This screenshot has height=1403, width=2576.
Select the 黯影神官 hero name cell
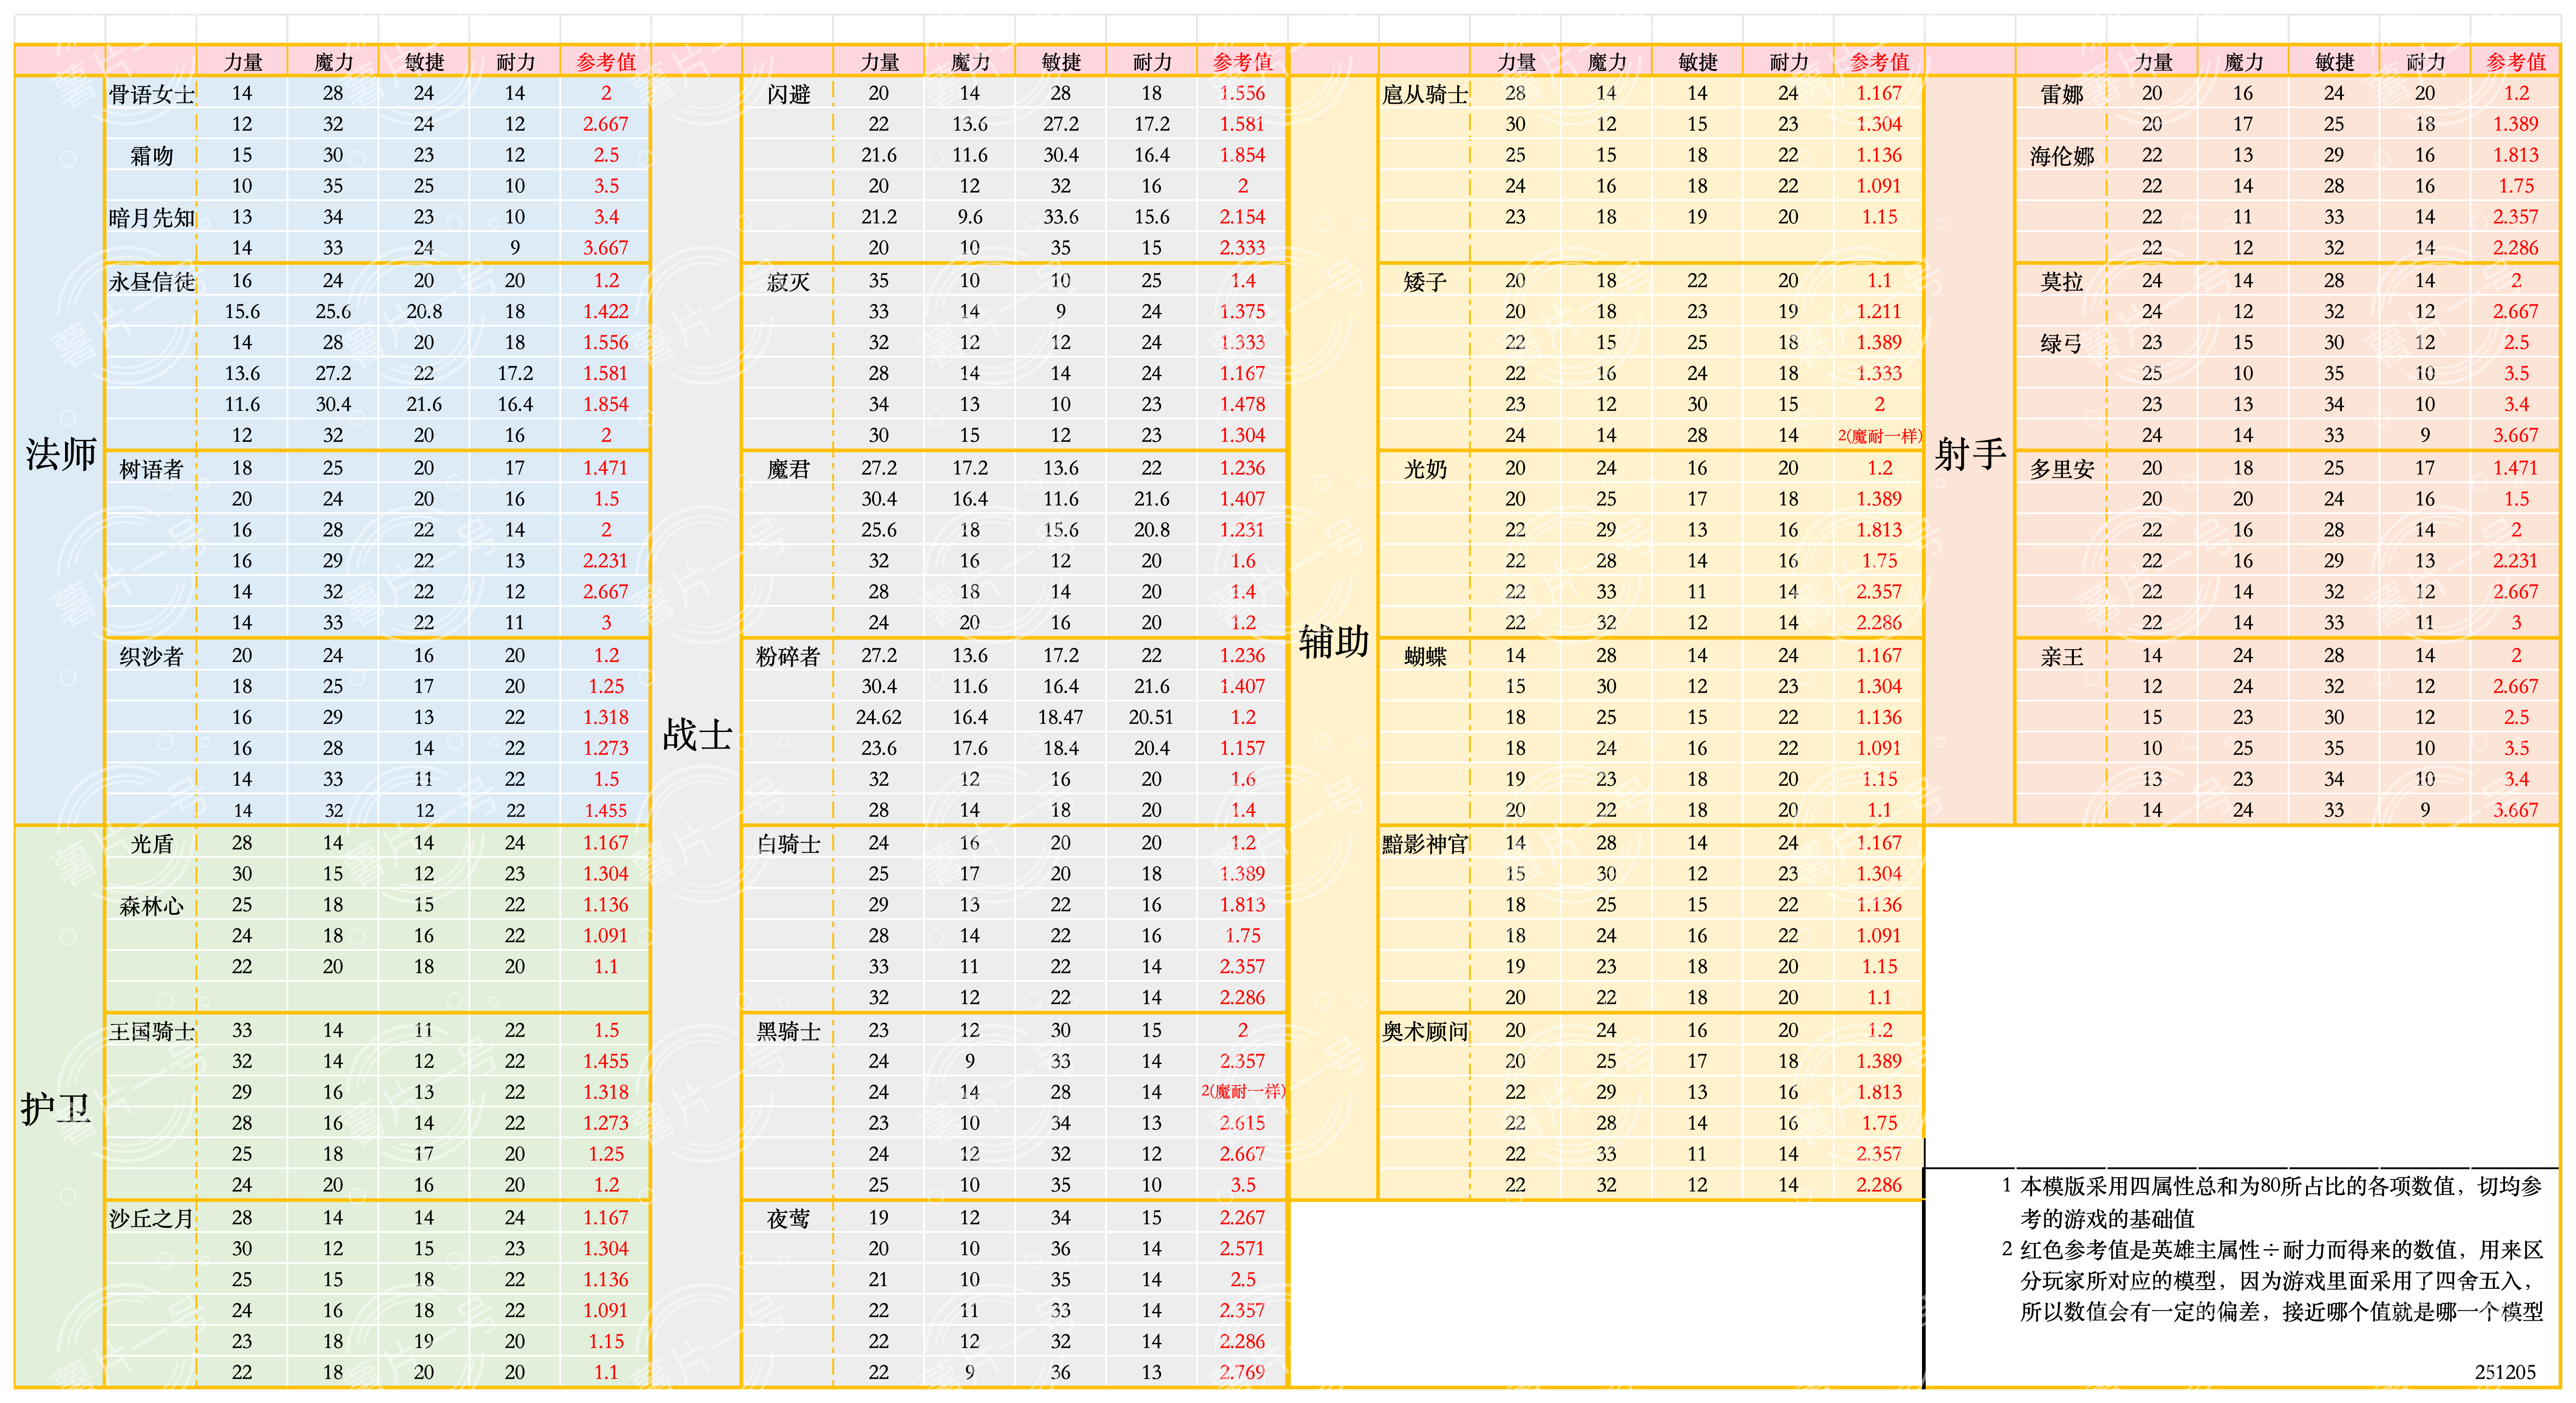click(x=1424, y=843)
